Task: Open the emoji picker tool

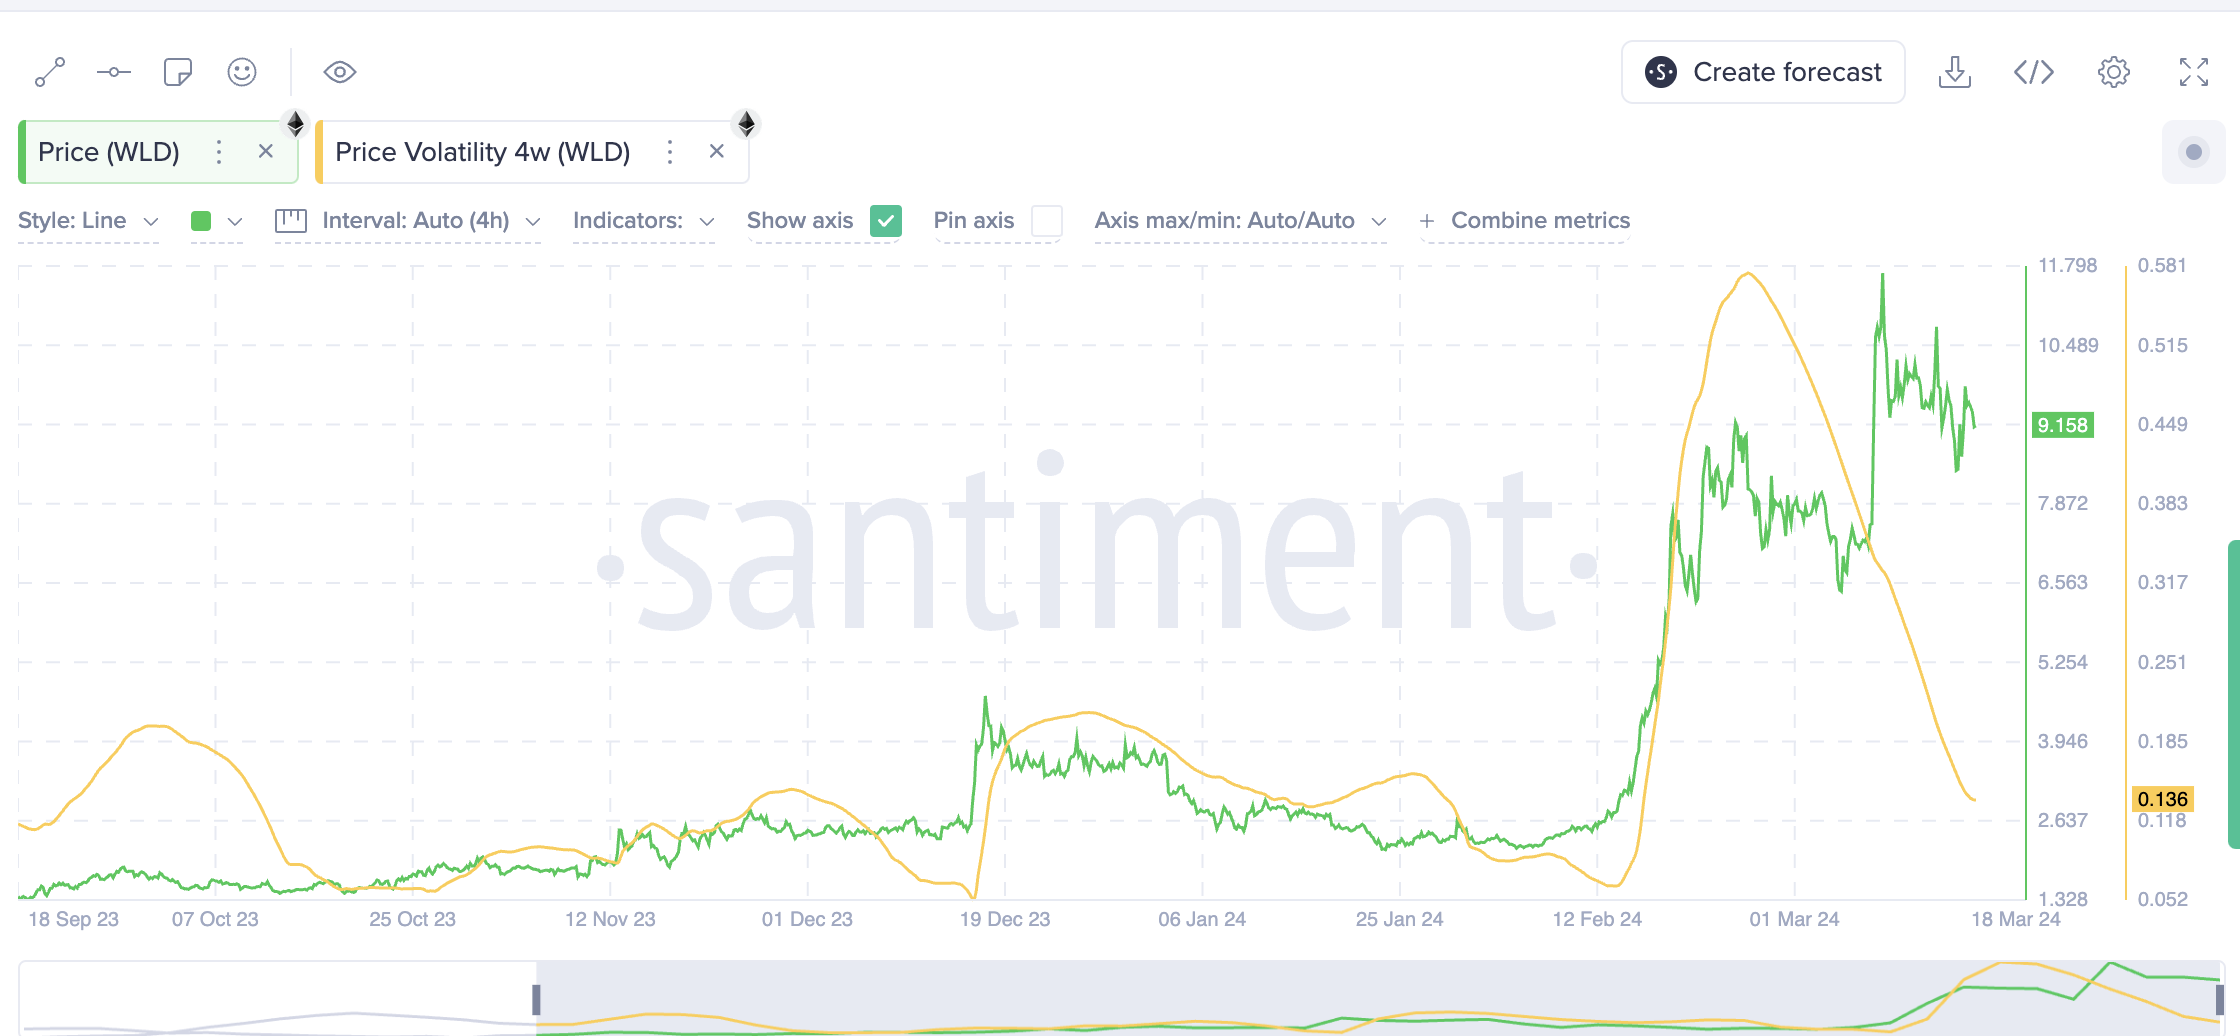Action: point(242,72)
